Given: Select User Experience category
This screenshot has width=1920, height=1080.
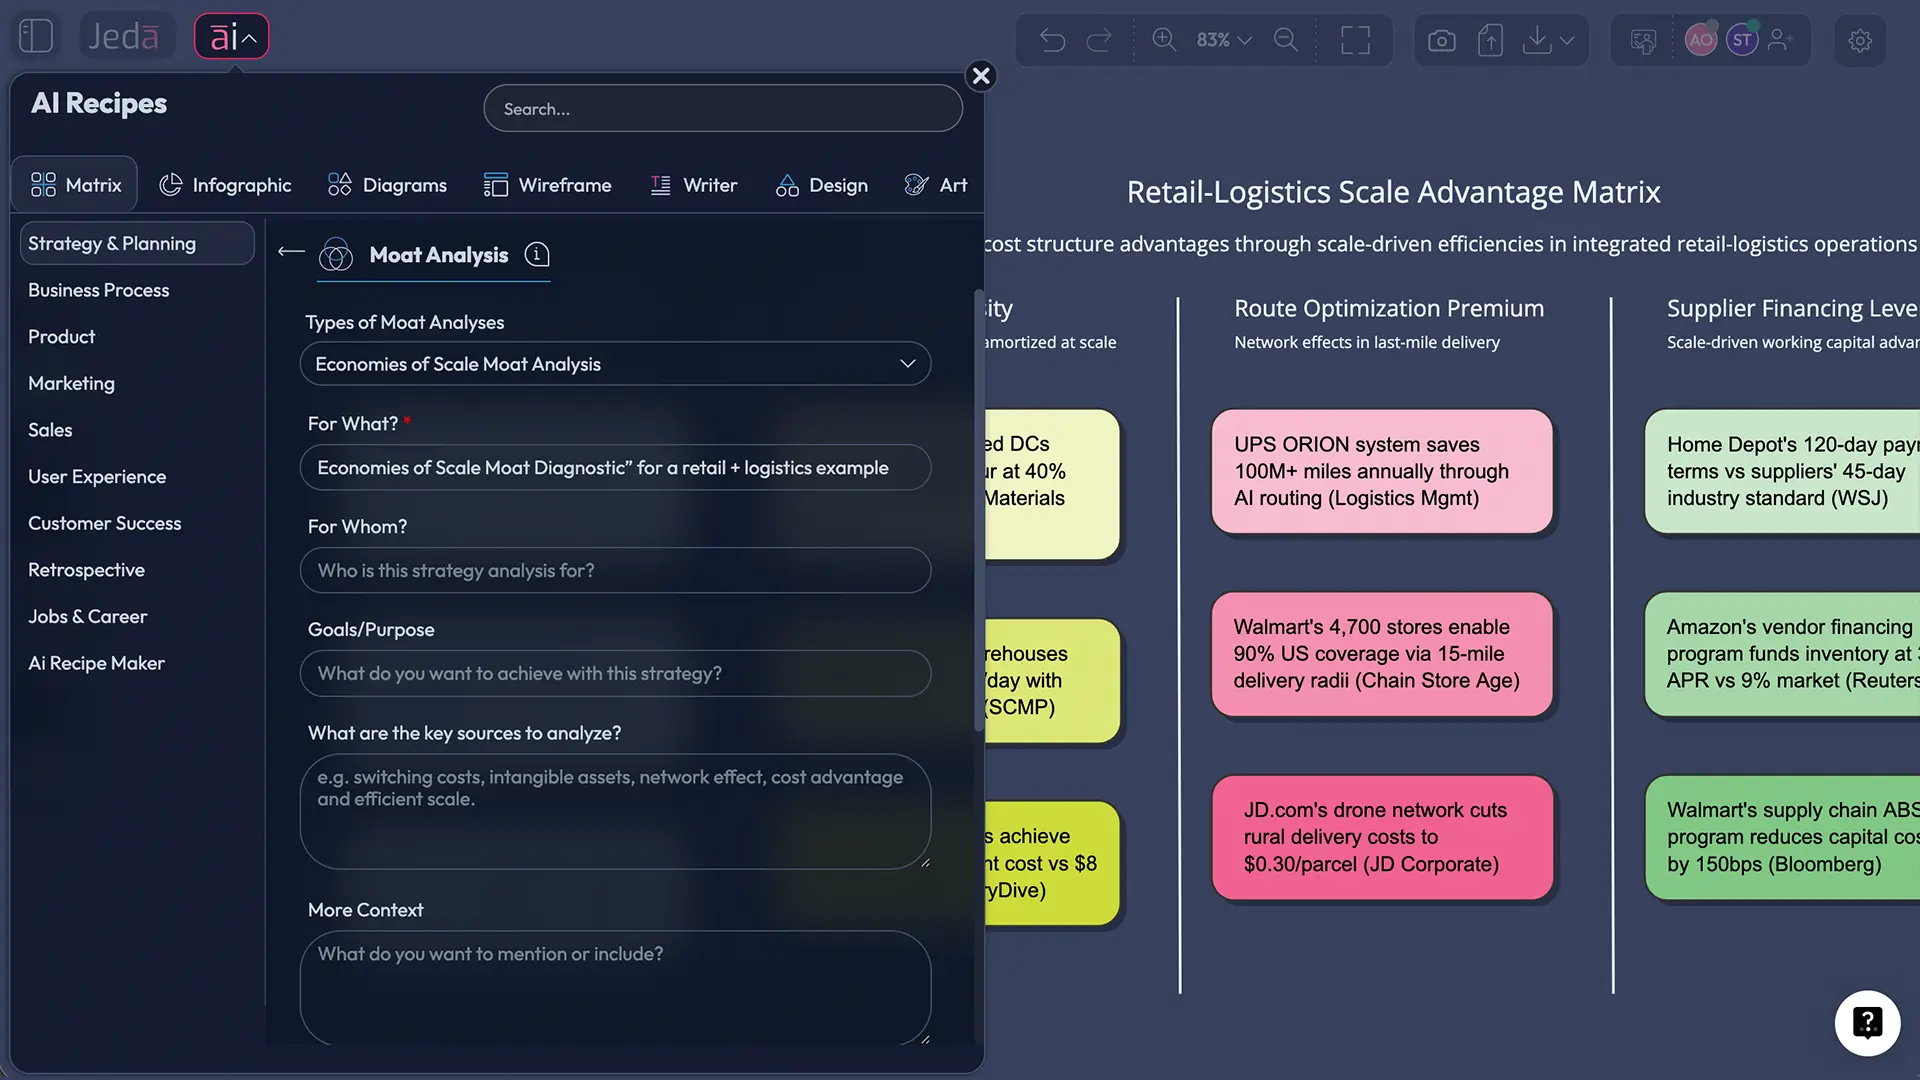Looking at the screenshot, I should [97, 477].
